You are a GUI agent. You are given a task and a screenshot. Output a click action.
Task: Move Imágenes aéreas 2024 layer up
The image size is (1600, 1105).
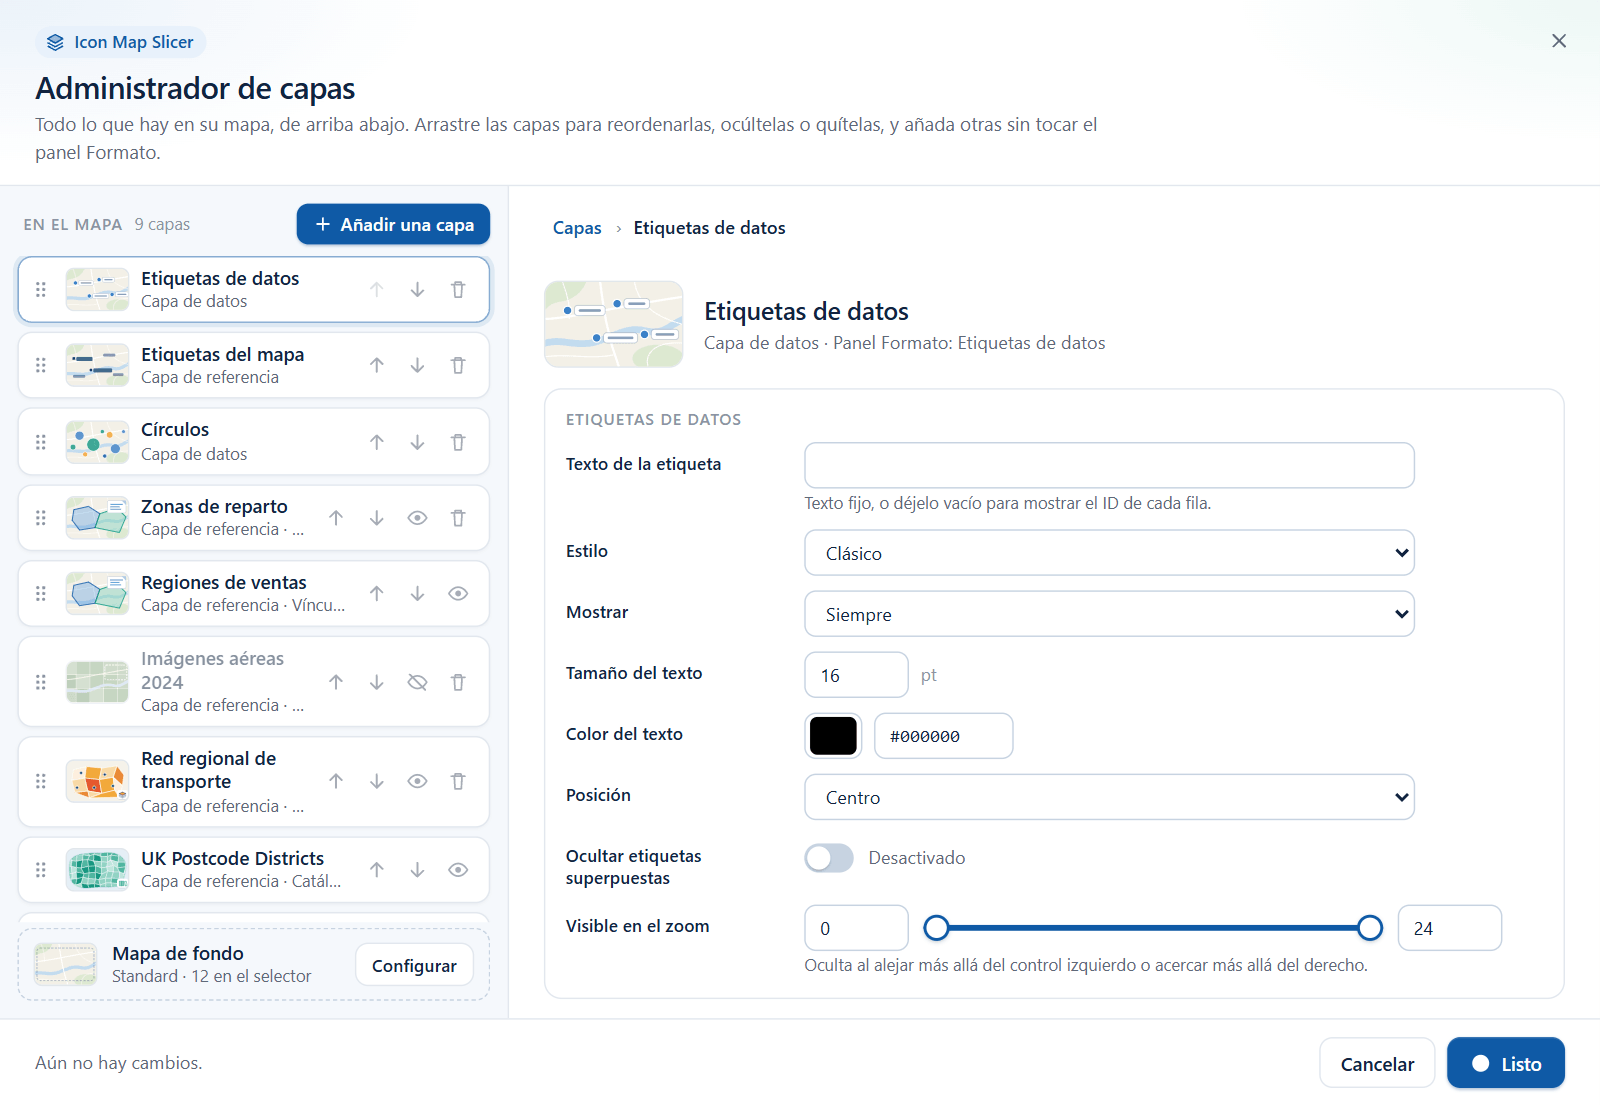pos(336,682)
